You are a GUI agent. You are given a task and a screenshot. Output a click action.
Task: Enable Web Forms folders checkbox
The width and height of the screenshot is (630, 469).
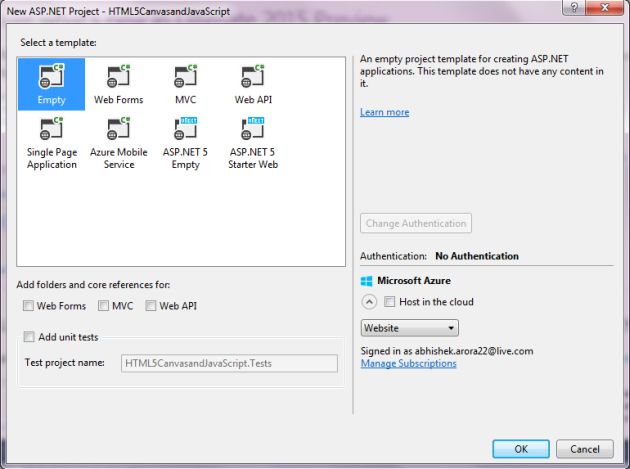[x=28, y=306]
